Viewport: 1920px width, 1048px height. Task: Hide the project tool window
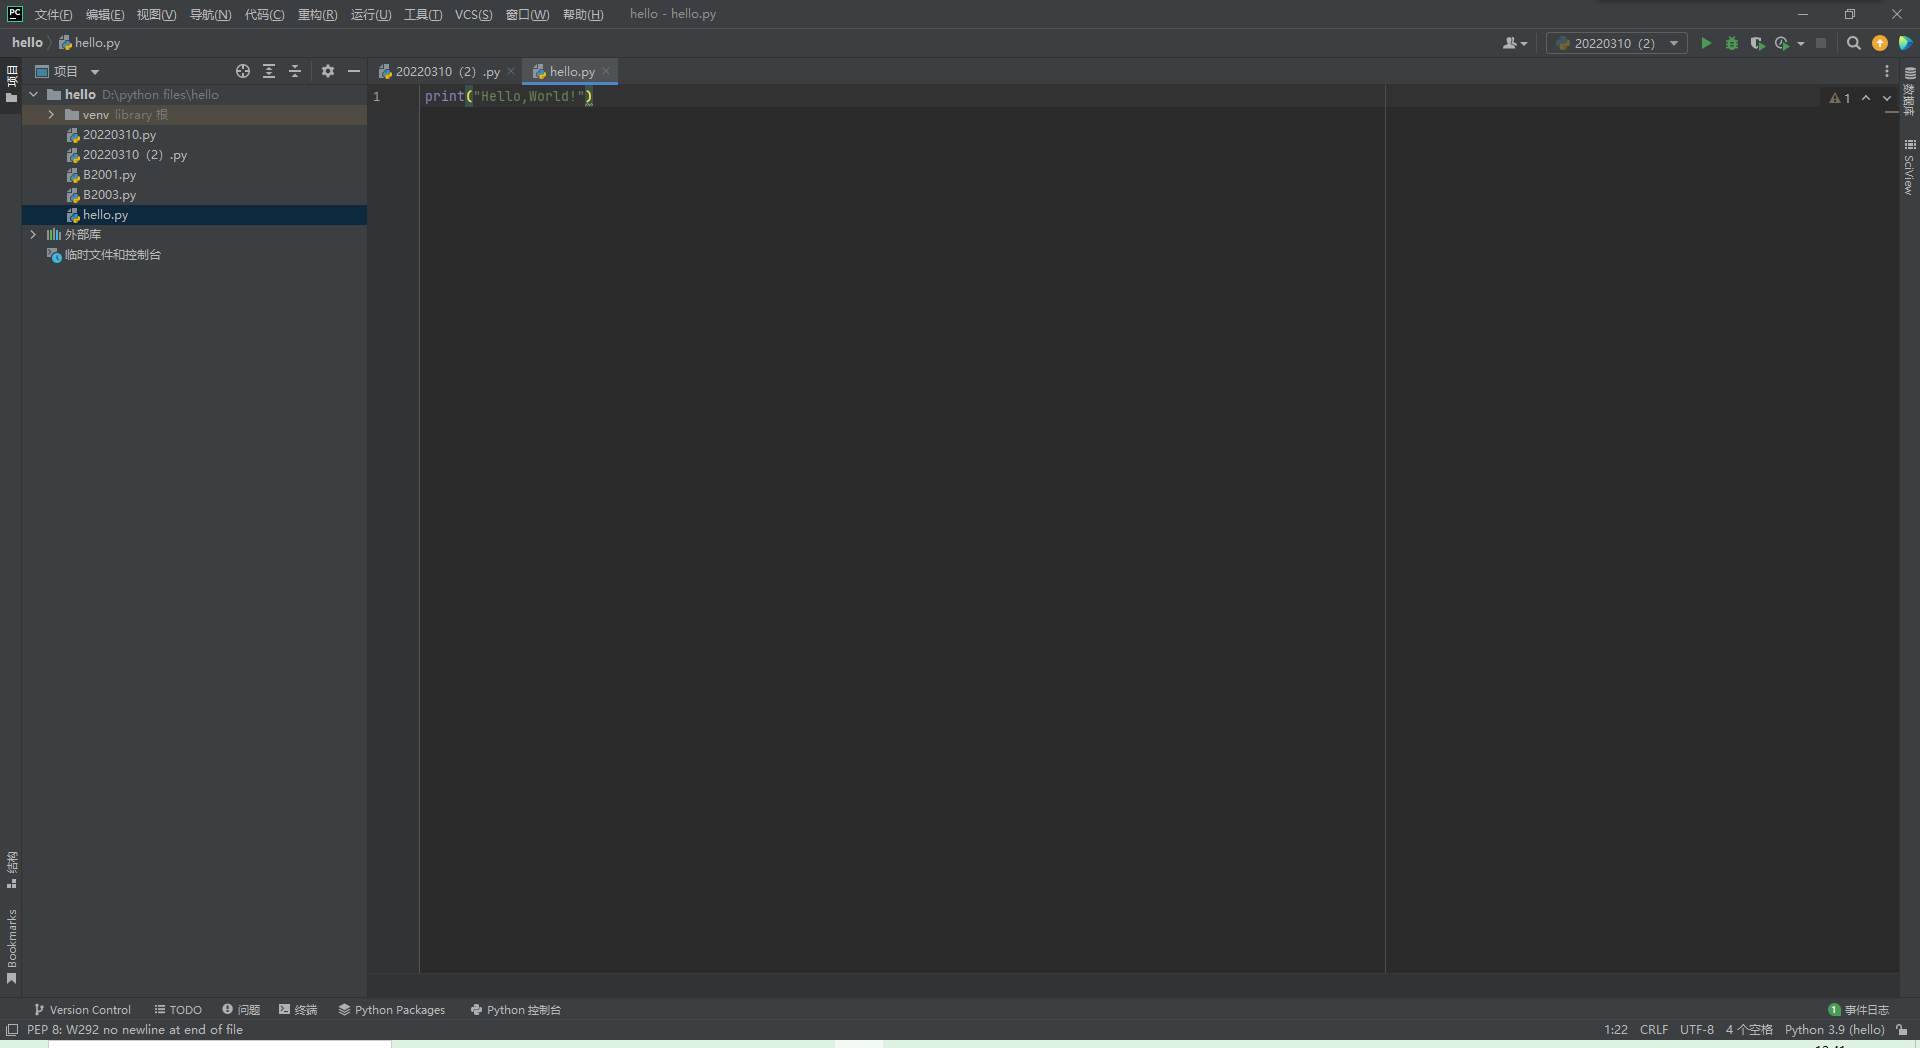point(354,71)
